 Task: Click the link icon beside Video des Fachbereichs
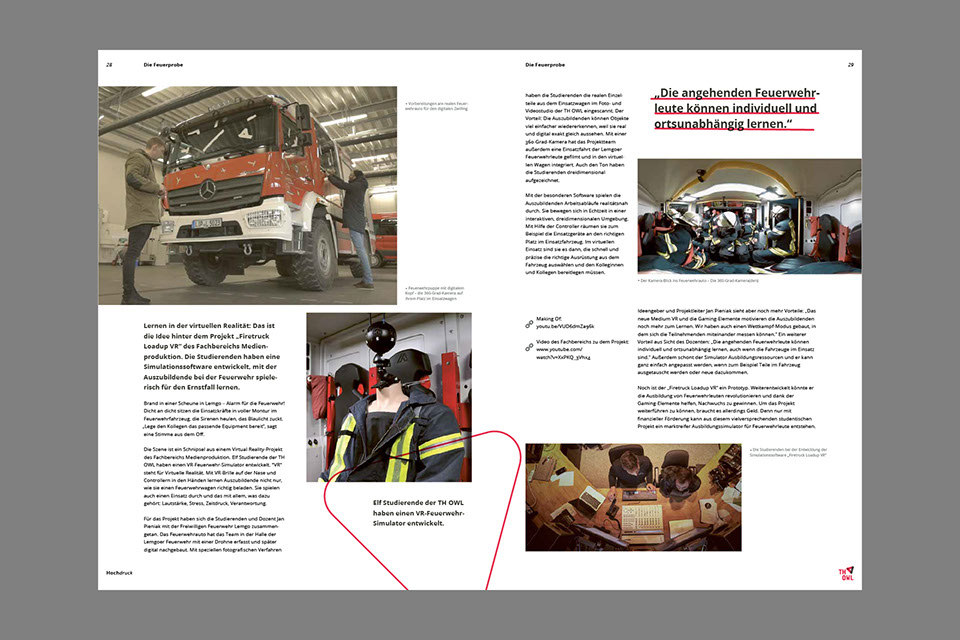(x=529, y=347)
